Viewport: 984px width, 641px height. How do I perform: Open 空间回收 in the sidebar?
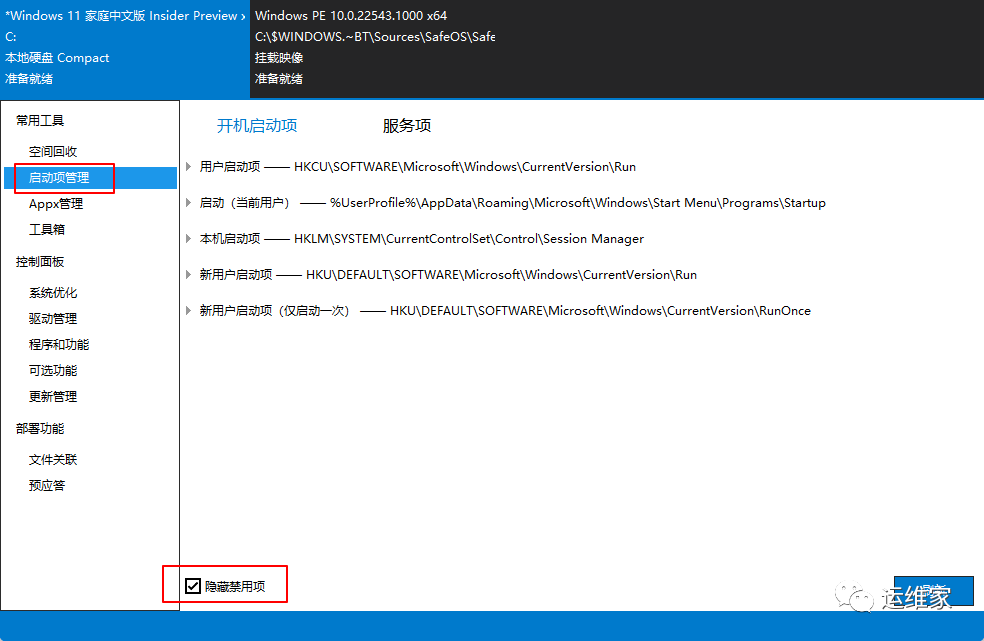[53, 151]
